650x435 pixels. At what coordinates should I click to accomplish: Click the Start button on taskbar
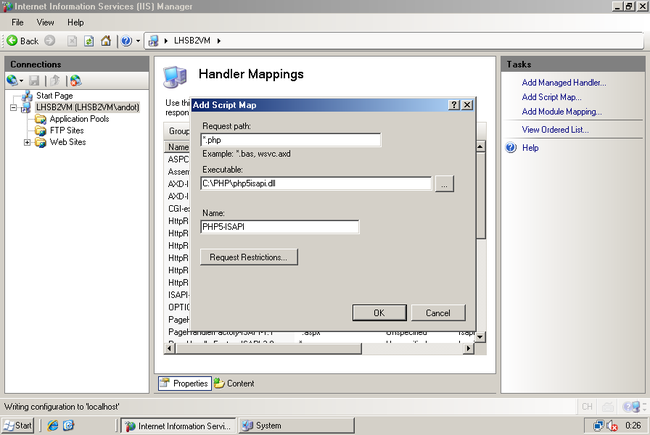[x=17, y=425]
